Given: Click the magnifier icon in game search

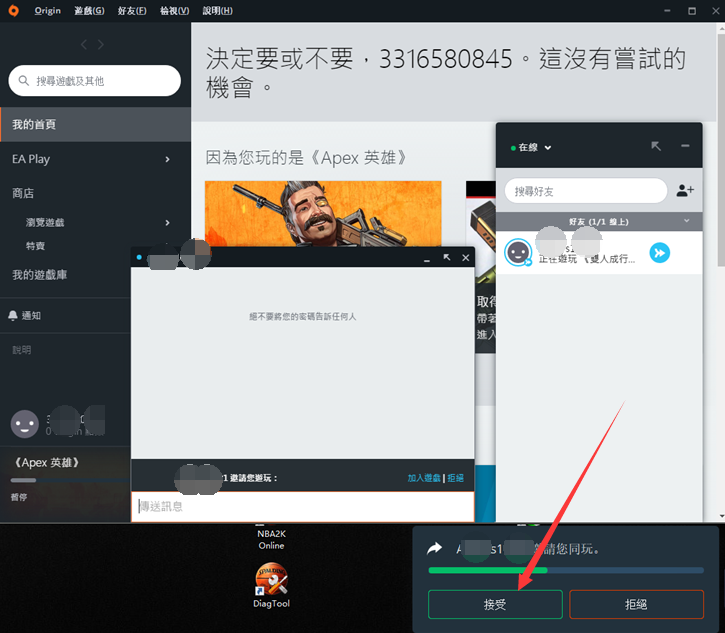Looking at the screenshot, I should coord(24,81).
